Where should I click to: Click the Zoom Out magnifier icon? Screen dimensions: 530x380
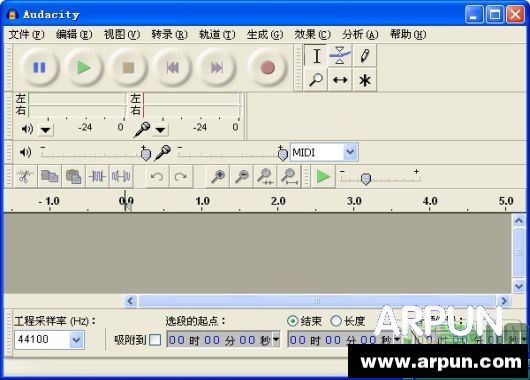[242, 176]
